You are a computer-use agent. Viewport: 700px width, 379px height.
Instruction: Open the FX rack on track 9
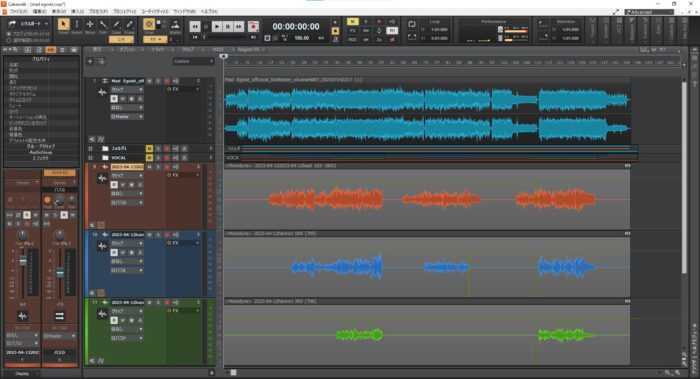183,175
